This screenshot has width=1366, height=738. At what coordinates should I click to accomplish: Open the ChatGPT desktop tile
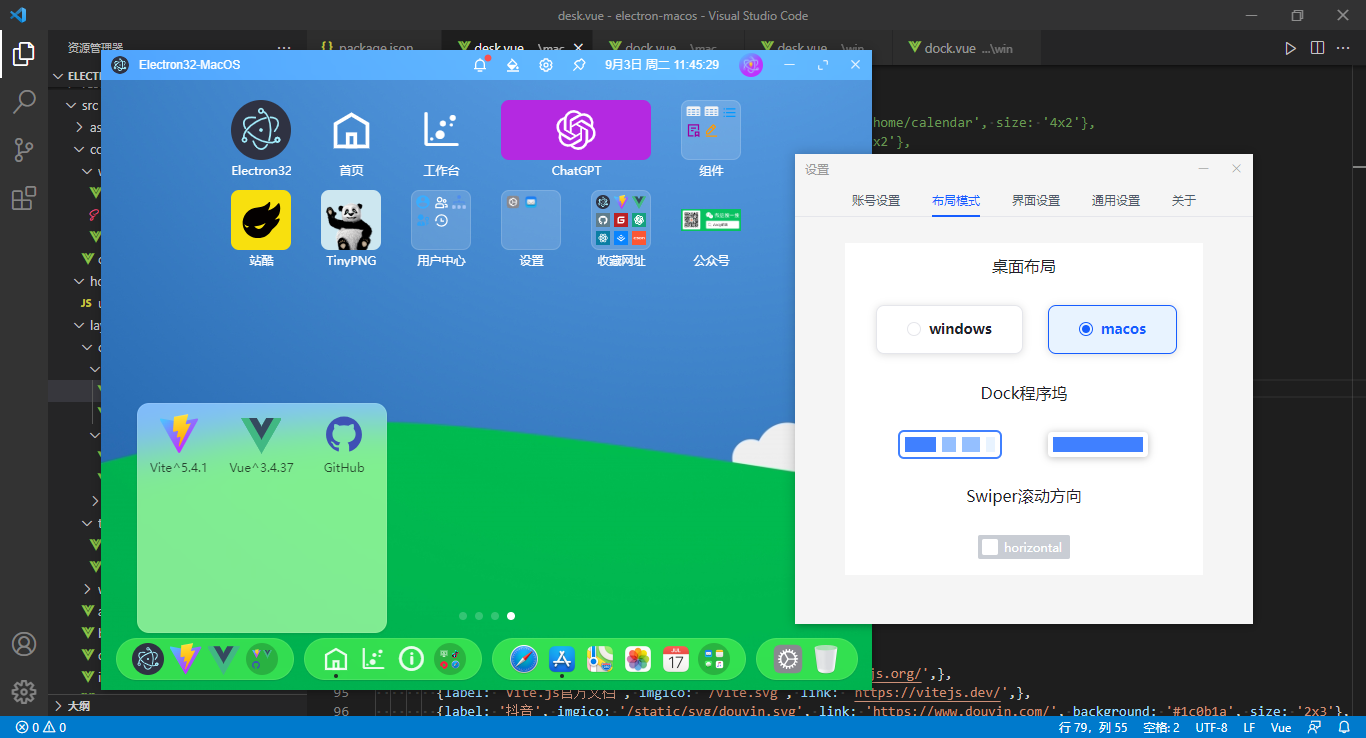(575, 130)
